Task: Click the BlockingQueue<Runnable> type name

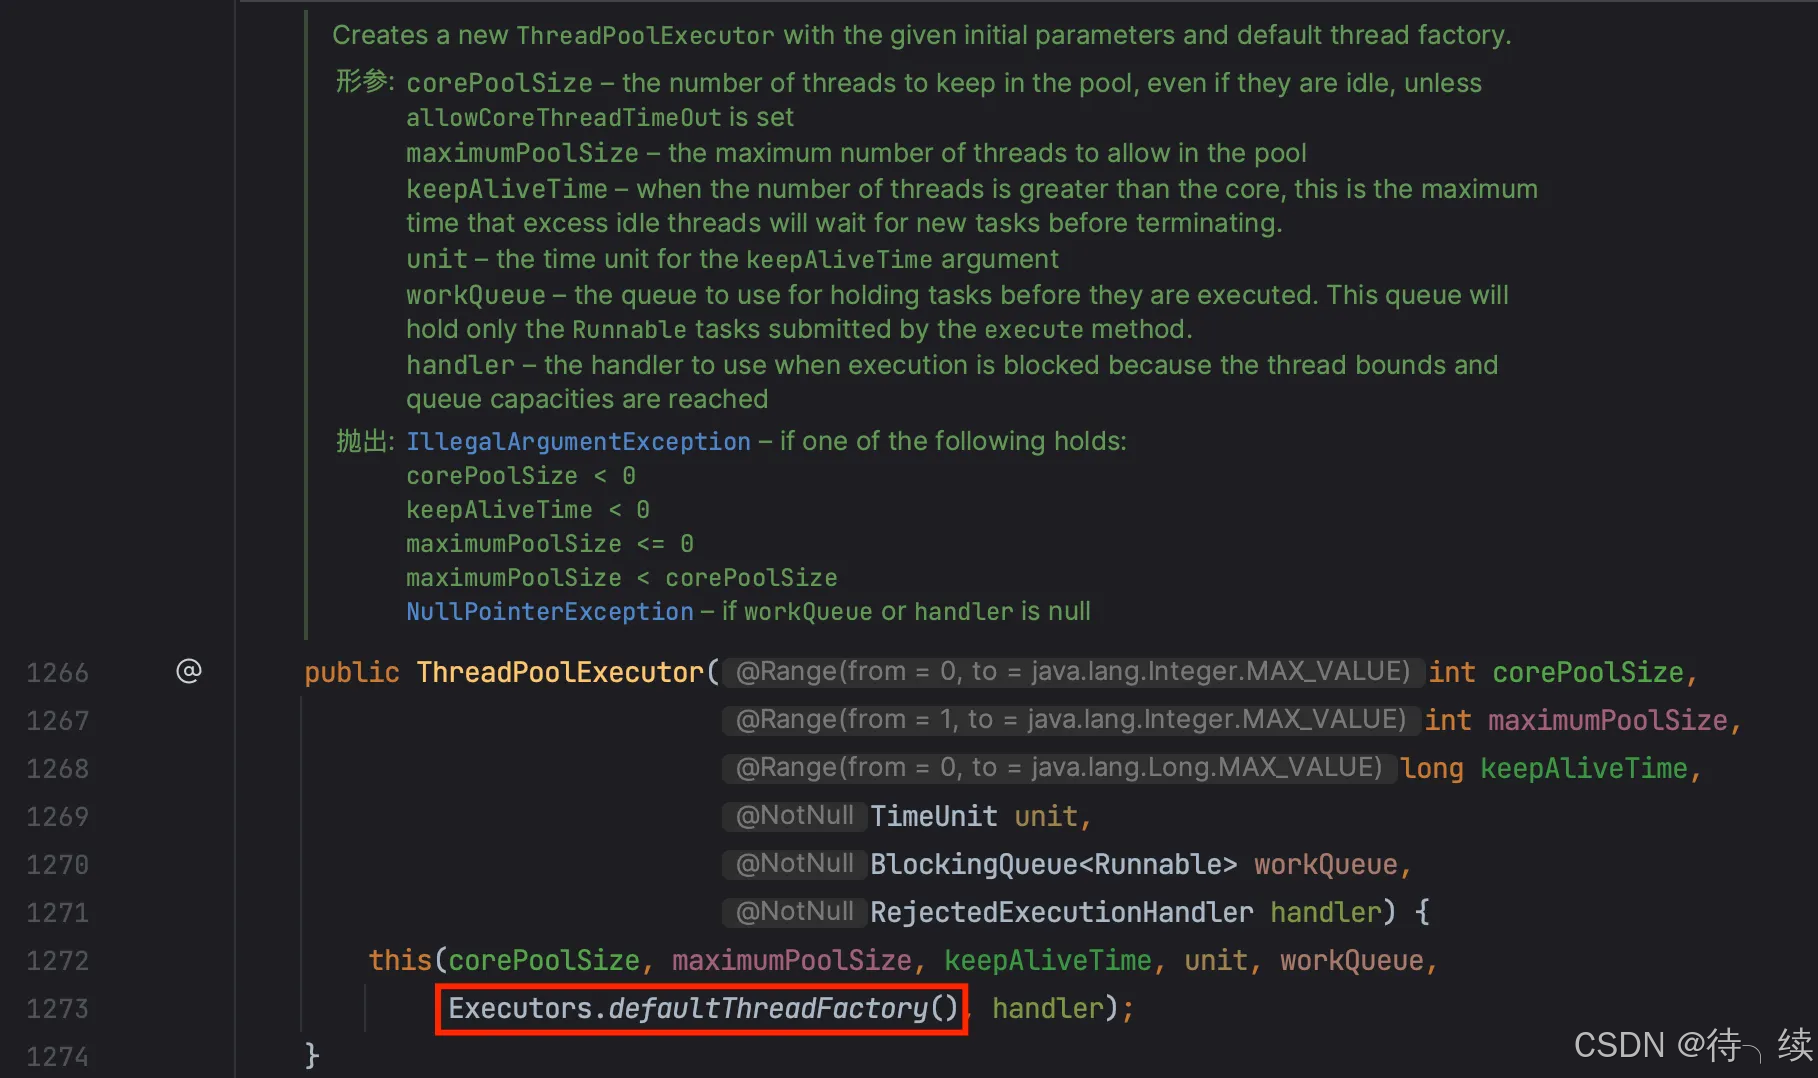Action: pos(1054,864)
